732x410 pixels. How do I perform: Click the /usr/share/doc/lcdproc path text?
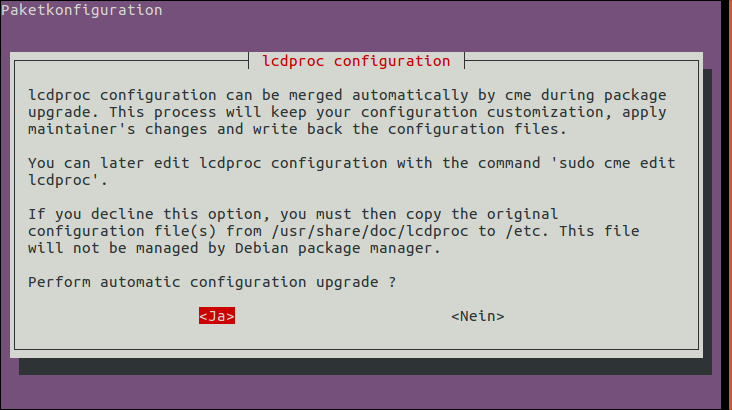click(370, 231)
